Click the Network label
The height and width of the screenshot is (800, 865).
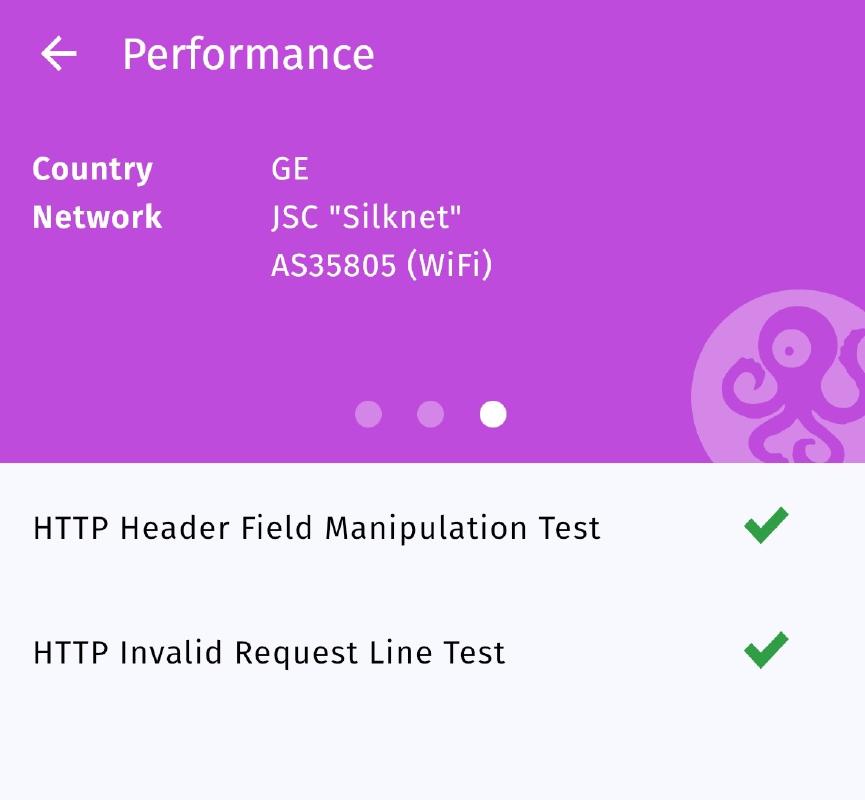96,217
